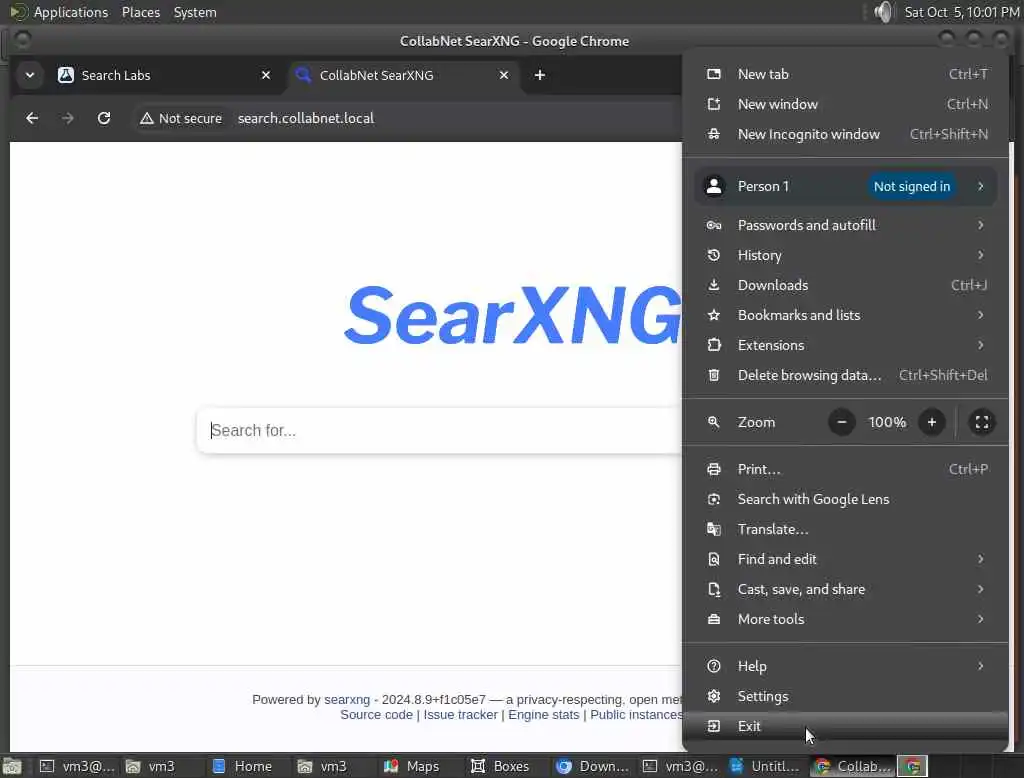
Task: Click the trash icon for Delete browsing data
Action: click(714, 376)
